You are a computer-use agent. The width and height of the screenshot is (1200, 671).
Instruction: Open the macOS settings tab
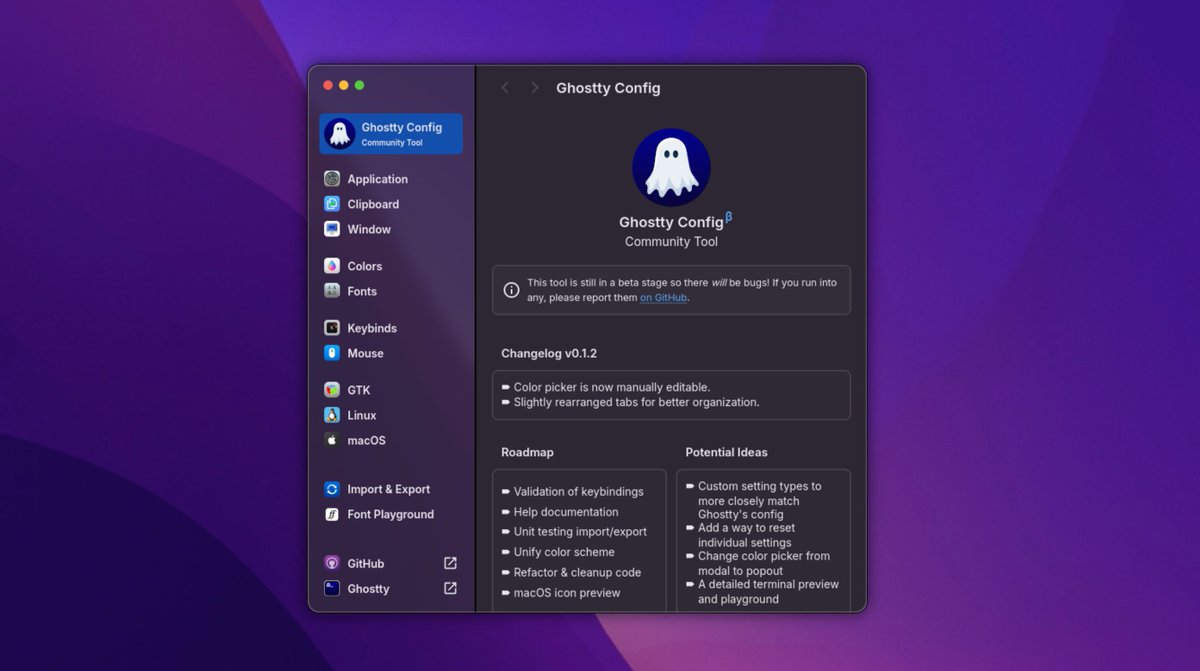point(366,440)
